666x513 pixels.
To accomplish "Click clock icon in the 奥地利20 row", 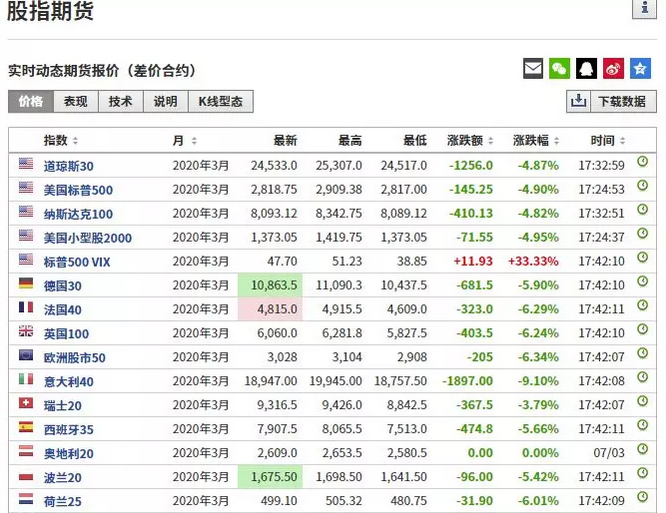I will [643, 449].
